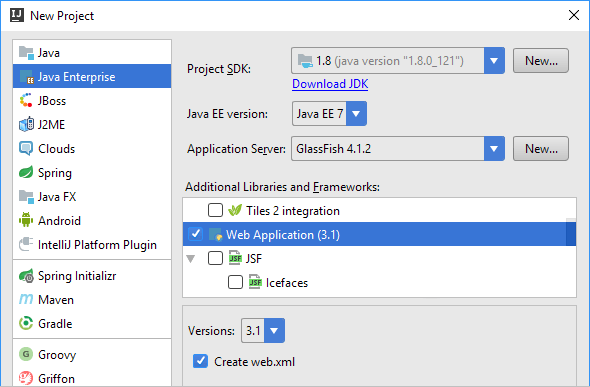
Task: Click the Android robot icon
Action: click(x=26, y=220)
